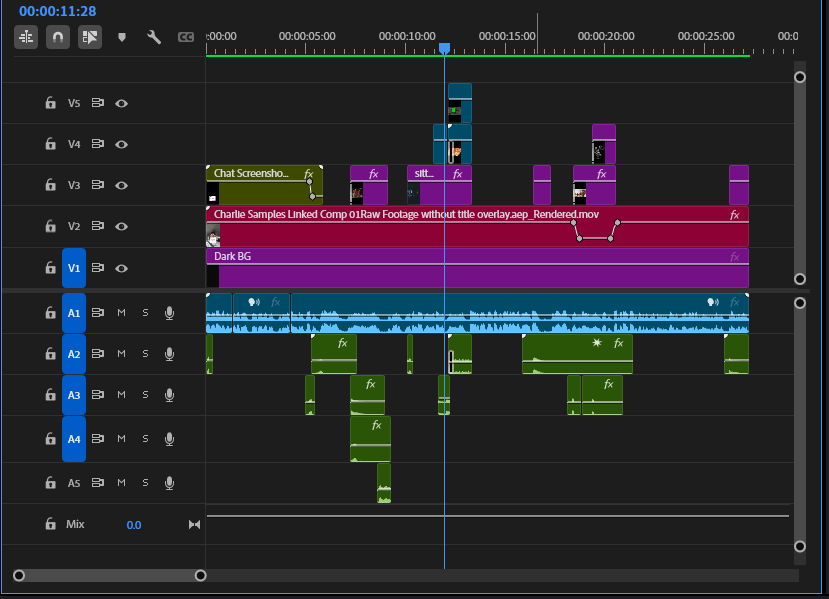Mute the A3 track
This screenshot has width=829, height=599.
[x=122, y=395]
